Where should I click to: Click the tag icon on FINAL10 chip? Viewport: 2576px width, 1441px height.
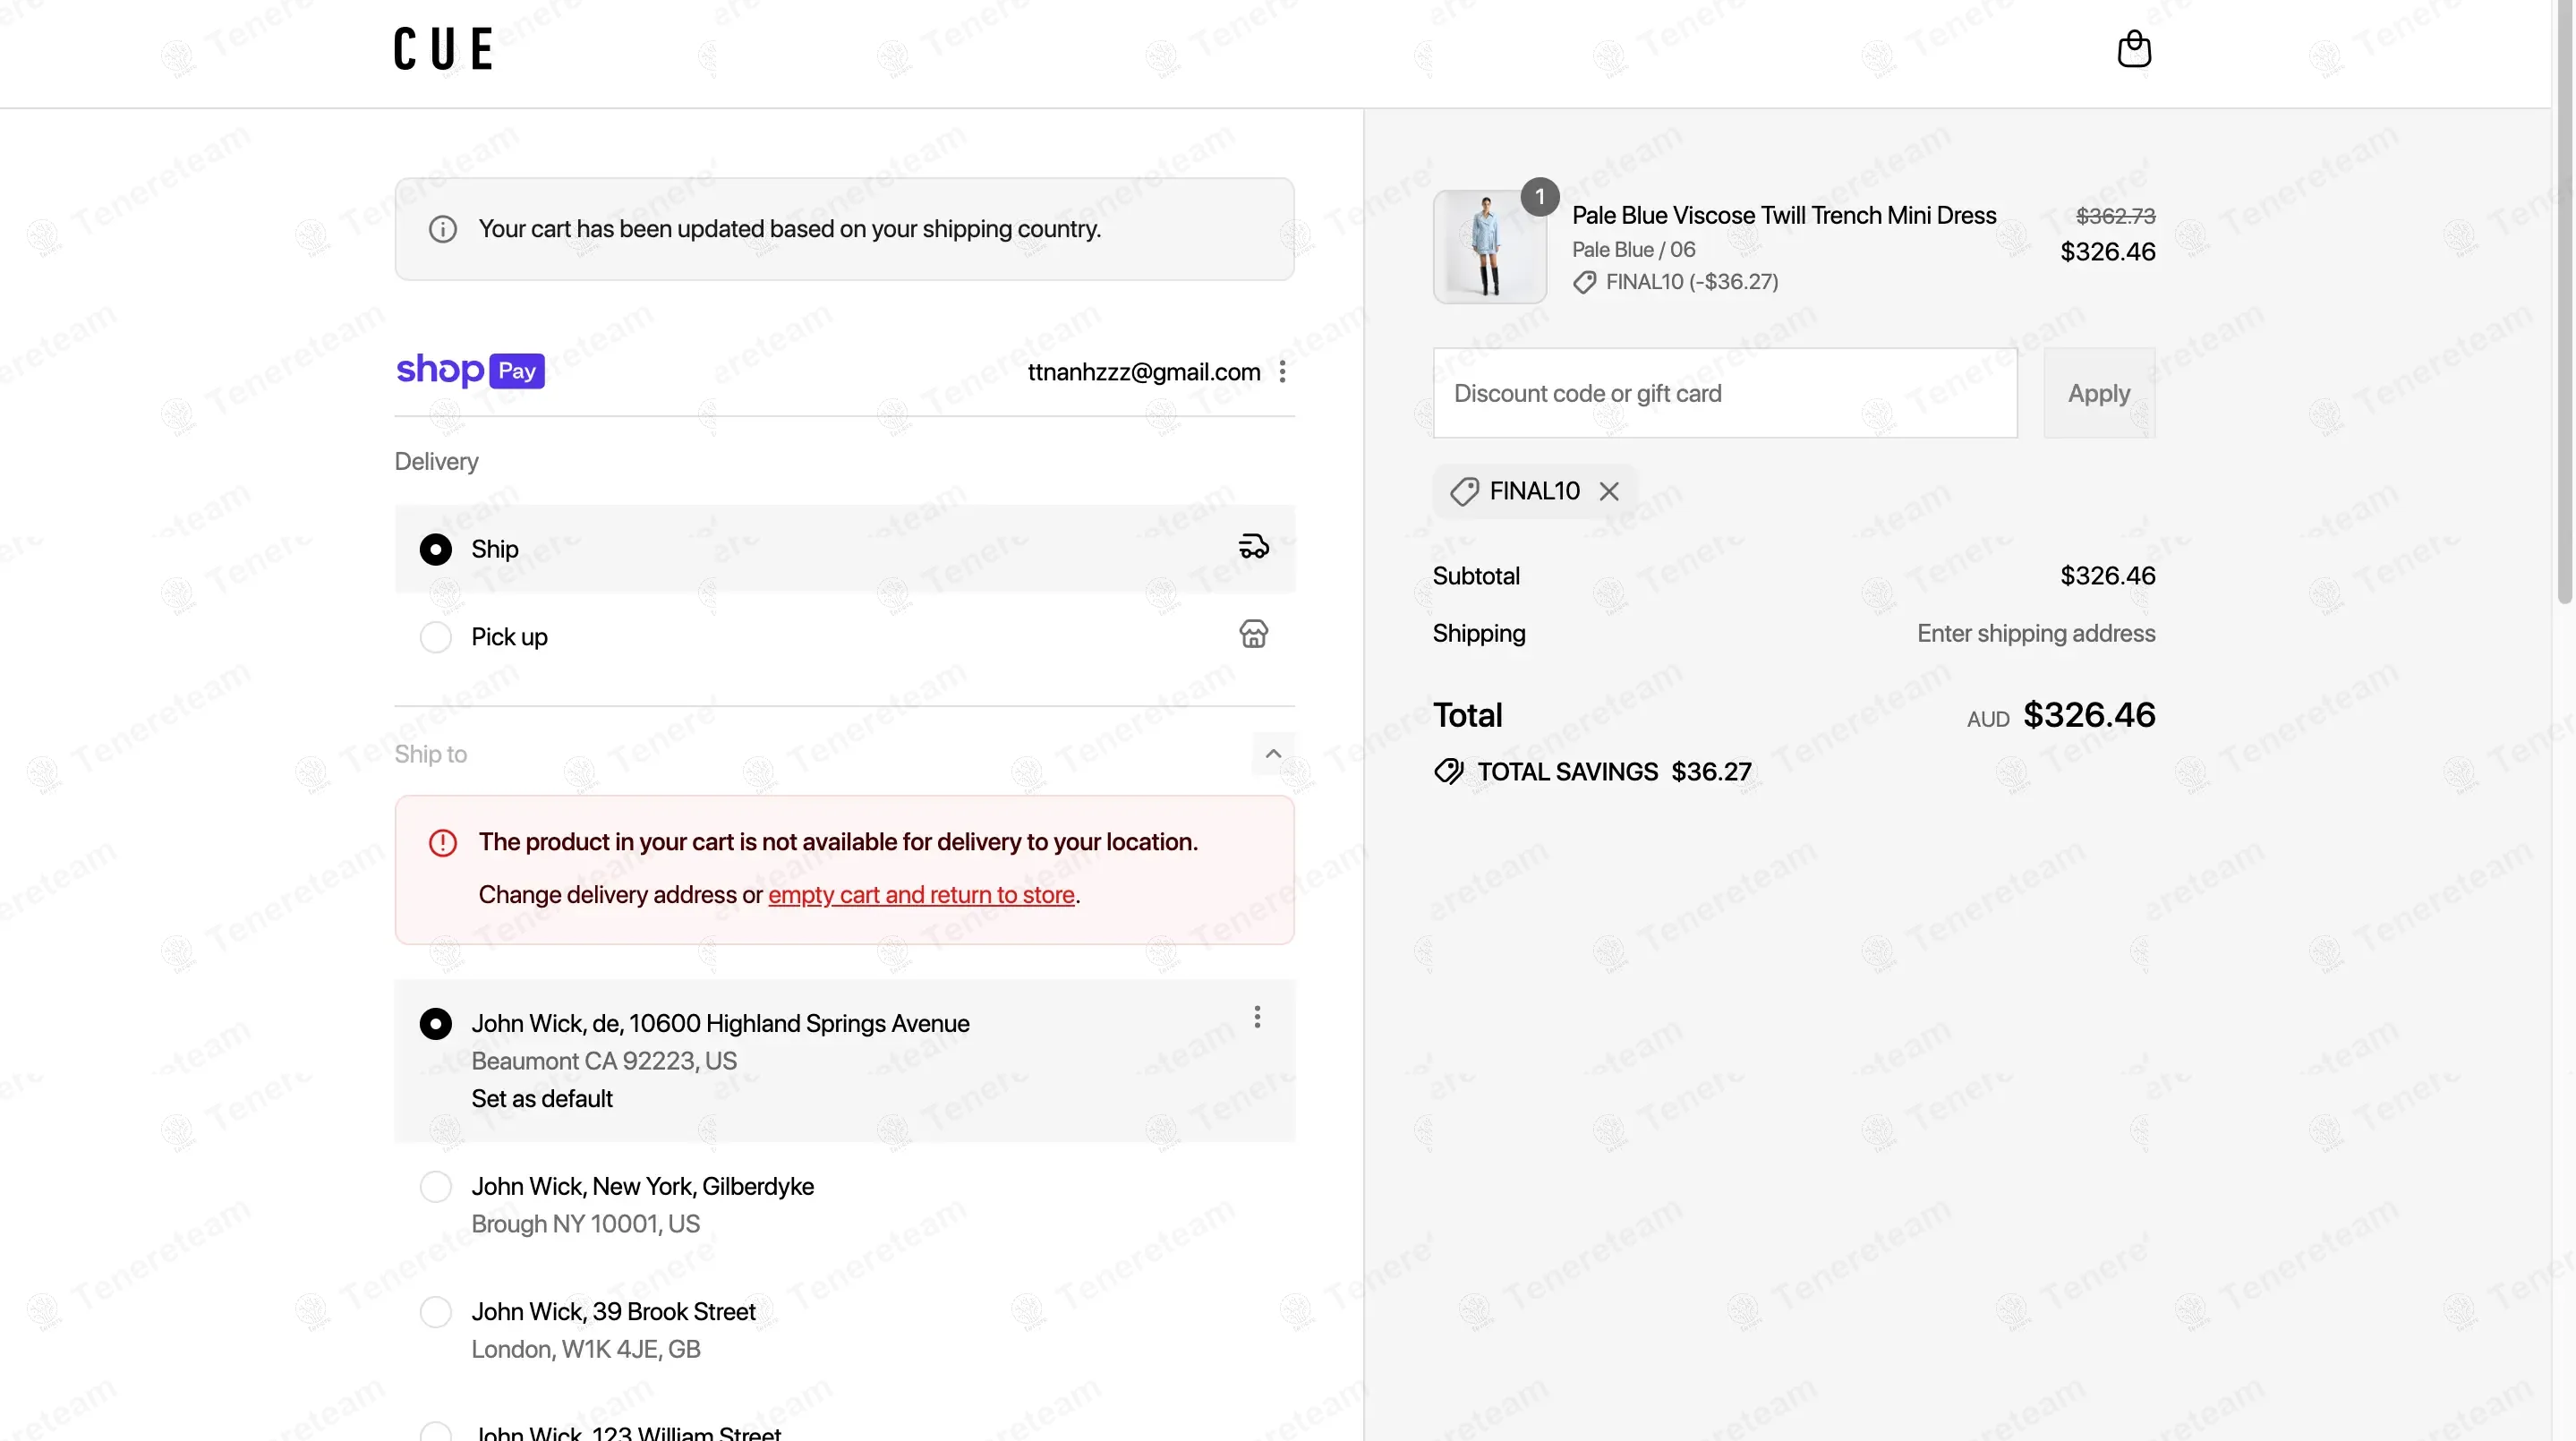1464,491
